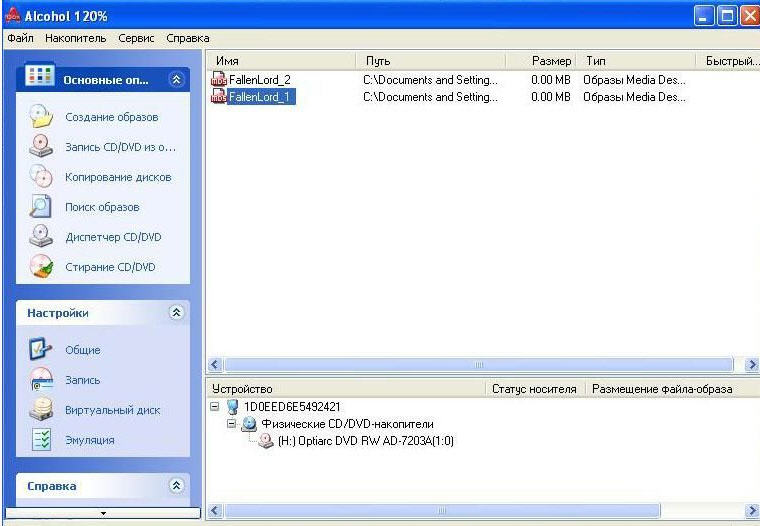Open the Файл menu
Screen dimensions: 760x526
coord(20,38)
